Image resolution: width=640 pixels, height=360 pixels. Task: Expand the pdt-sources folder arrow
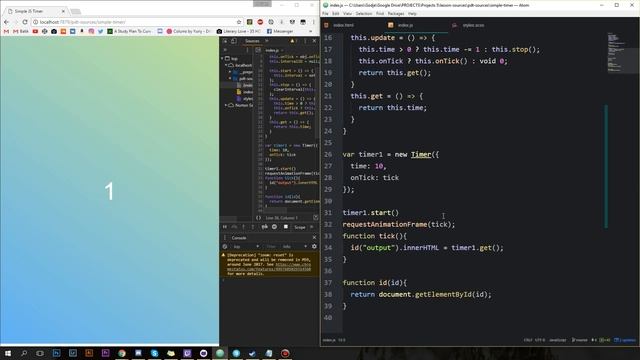click(x=230, y=78)
